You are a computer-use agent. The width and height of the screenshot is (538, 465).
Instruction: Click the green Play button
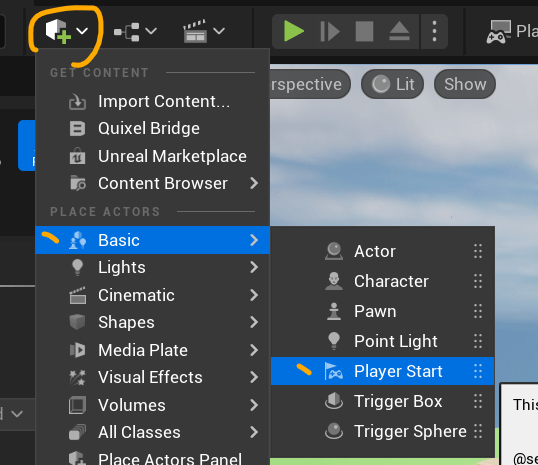[x=294, y=31]
